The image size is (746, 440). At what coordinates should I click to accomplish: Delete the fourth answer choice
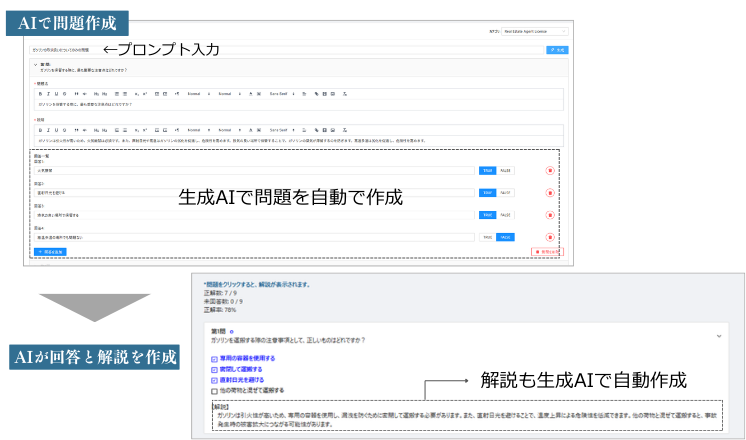click(x=549, y=237)
